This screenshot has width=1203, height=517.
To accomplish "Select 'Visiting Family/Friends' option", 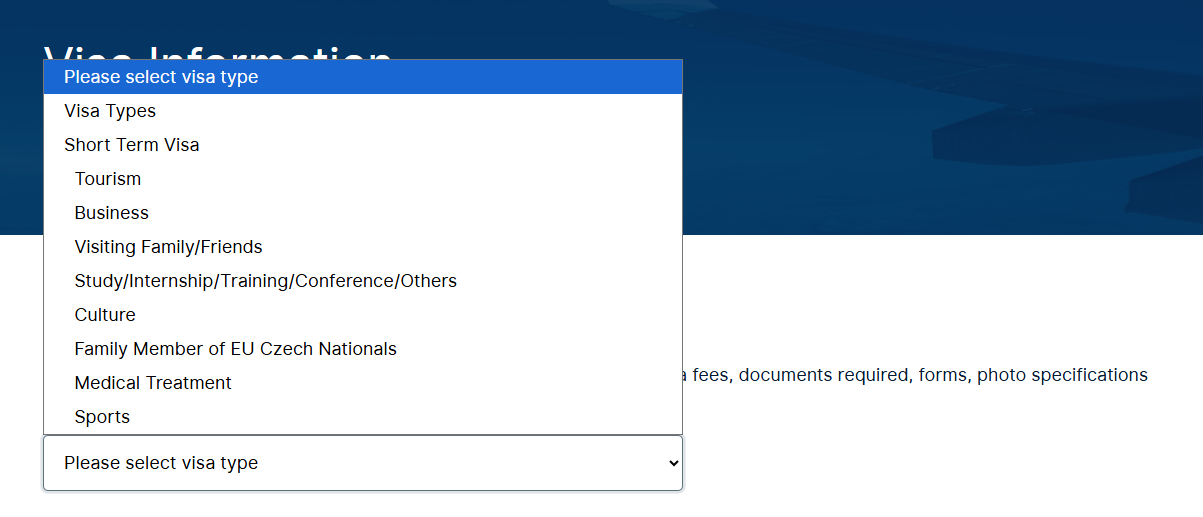I will [x=363, y=247].
